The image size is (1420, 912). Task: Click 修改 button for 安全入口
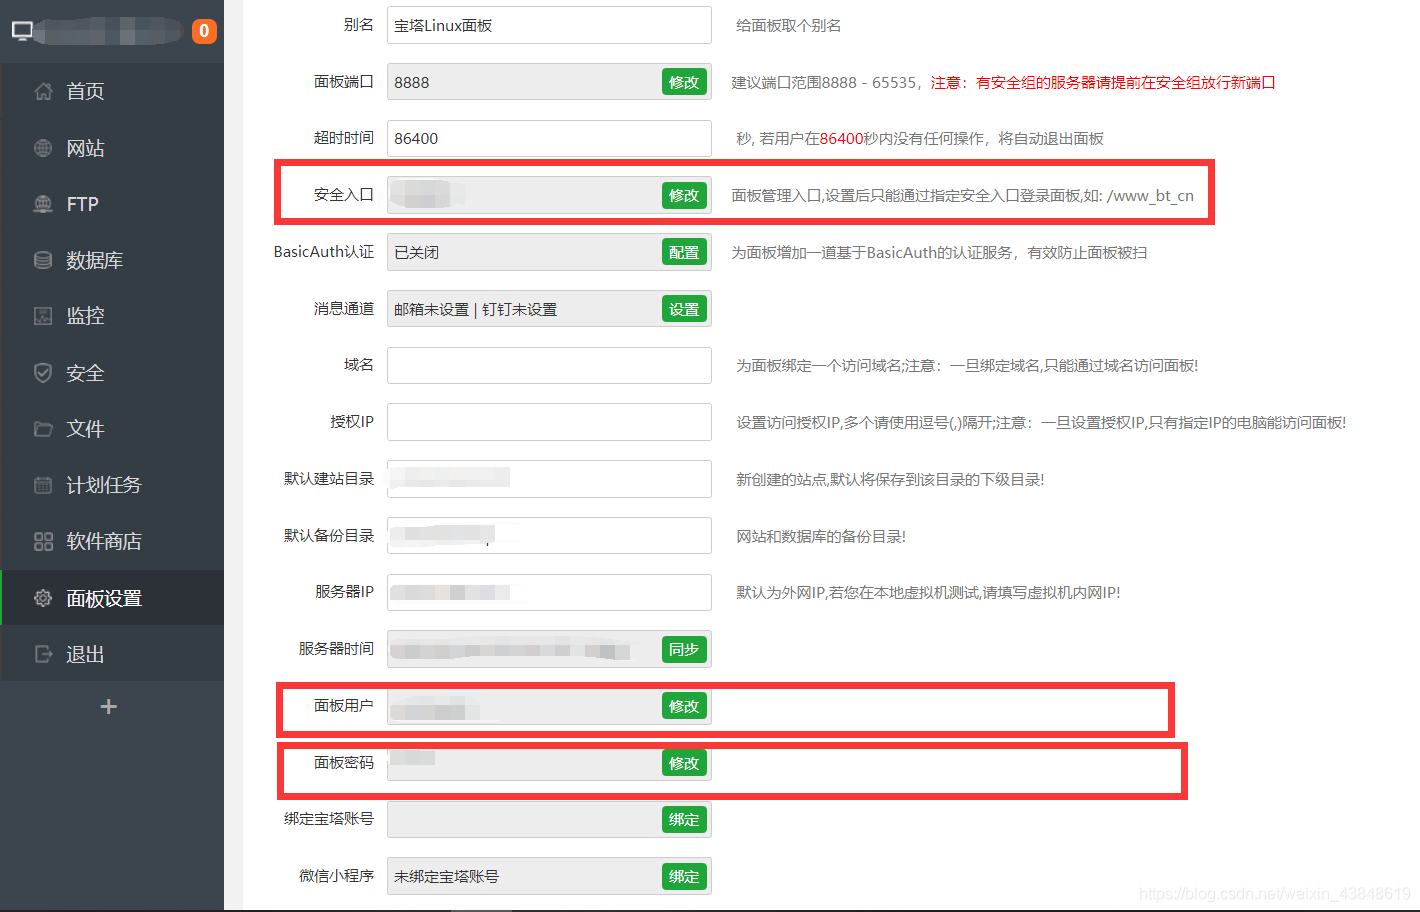[x=684, y=195]
